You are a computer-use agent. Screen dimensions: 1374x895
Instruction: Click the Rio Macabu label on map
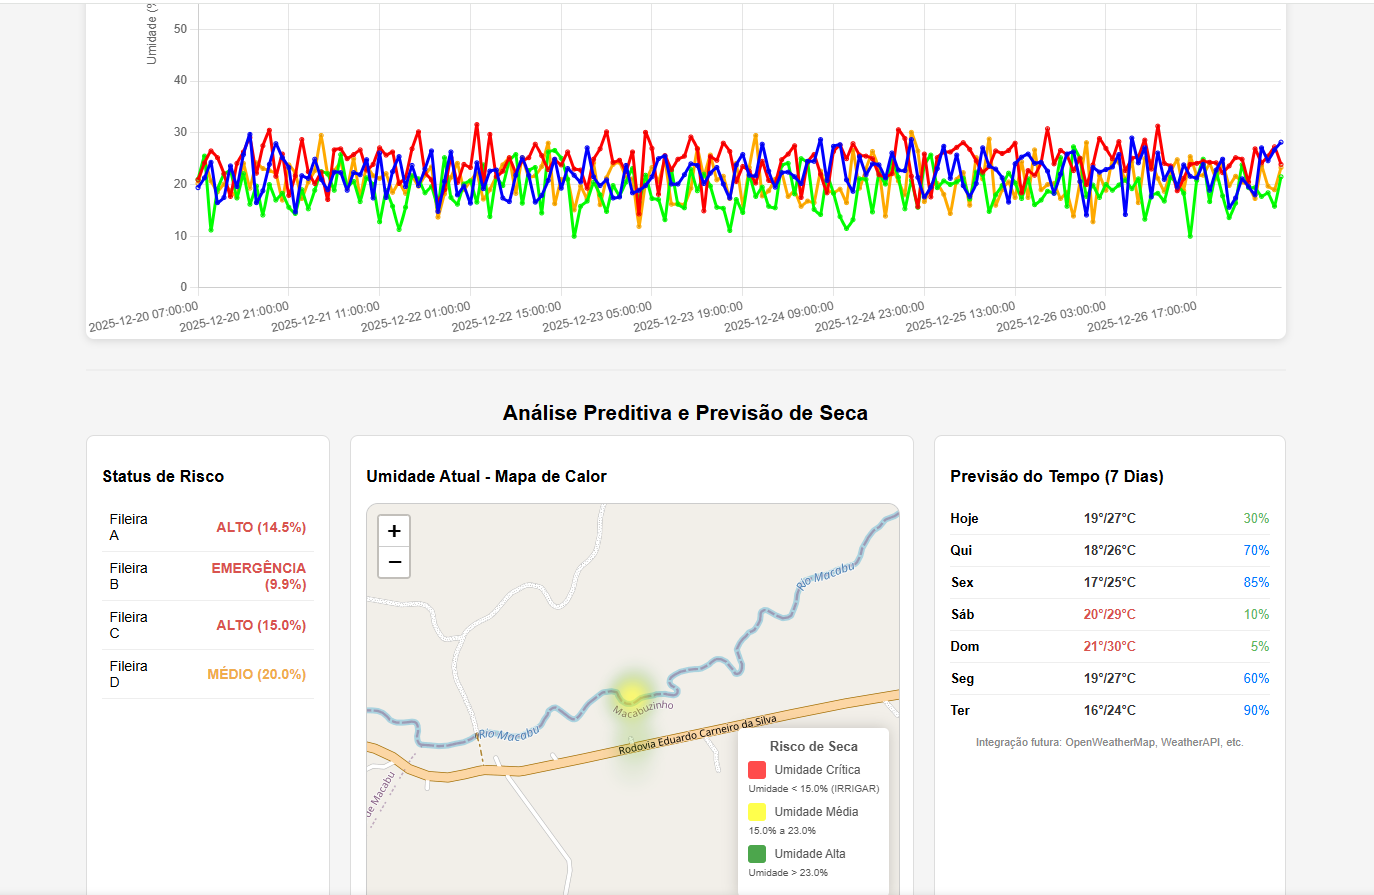click(826, 576)
